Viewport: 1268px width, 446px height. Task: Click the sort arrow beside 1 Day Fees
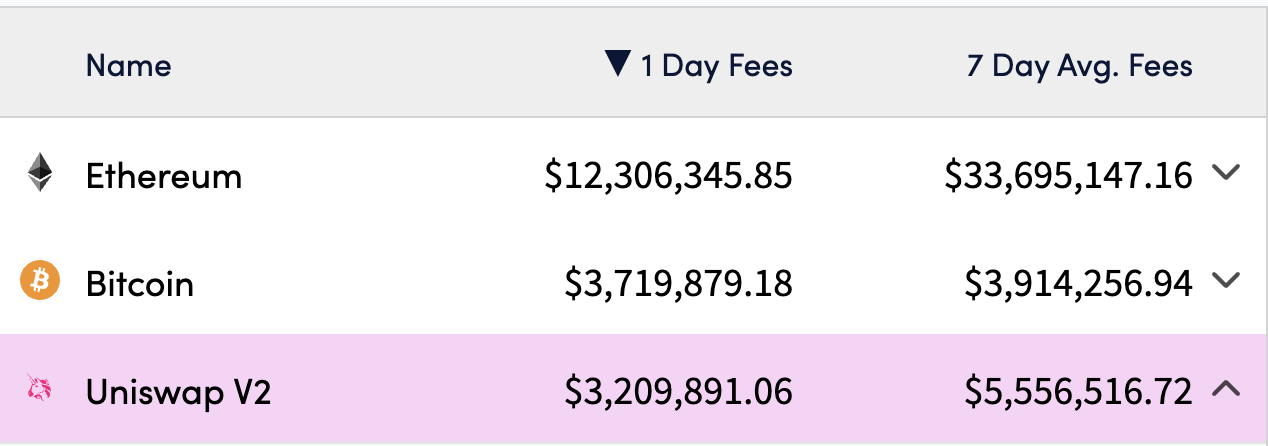(619, 64)
